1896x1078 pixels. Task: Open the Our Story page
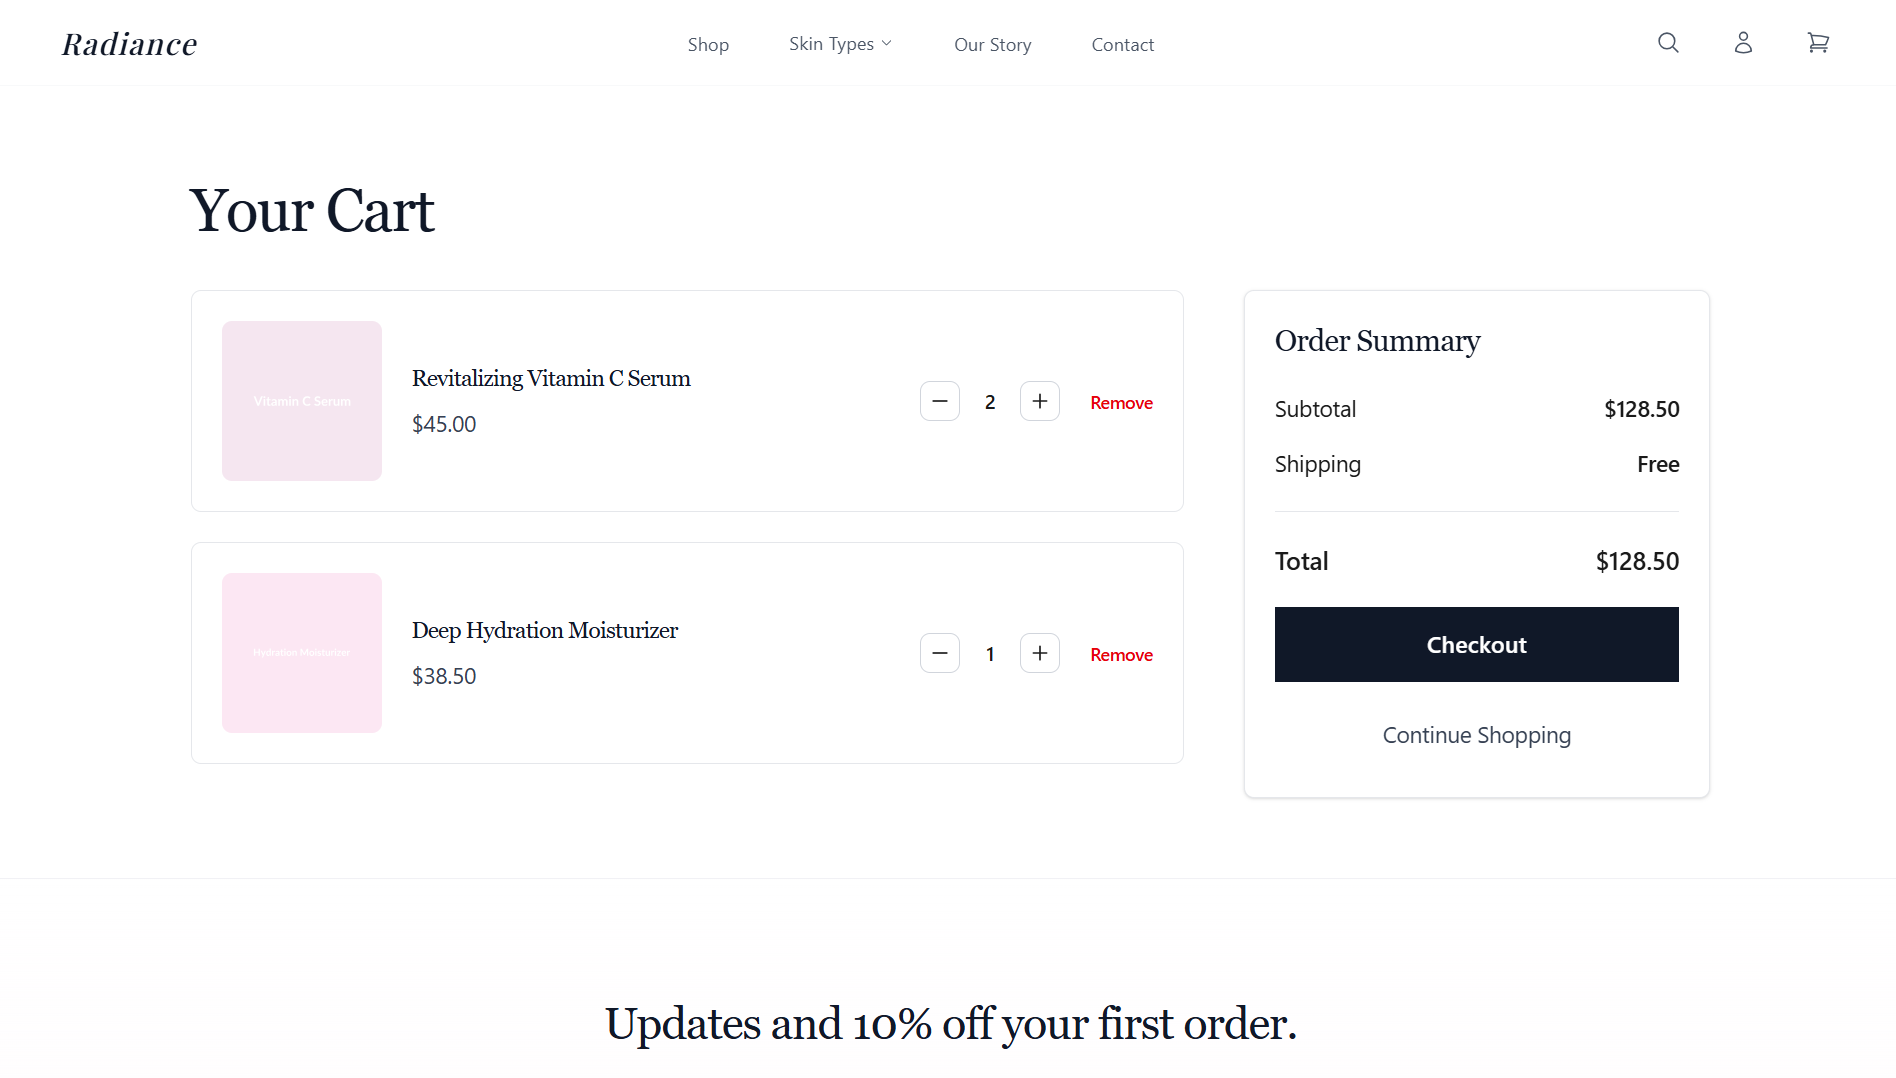tap(992, 45)
